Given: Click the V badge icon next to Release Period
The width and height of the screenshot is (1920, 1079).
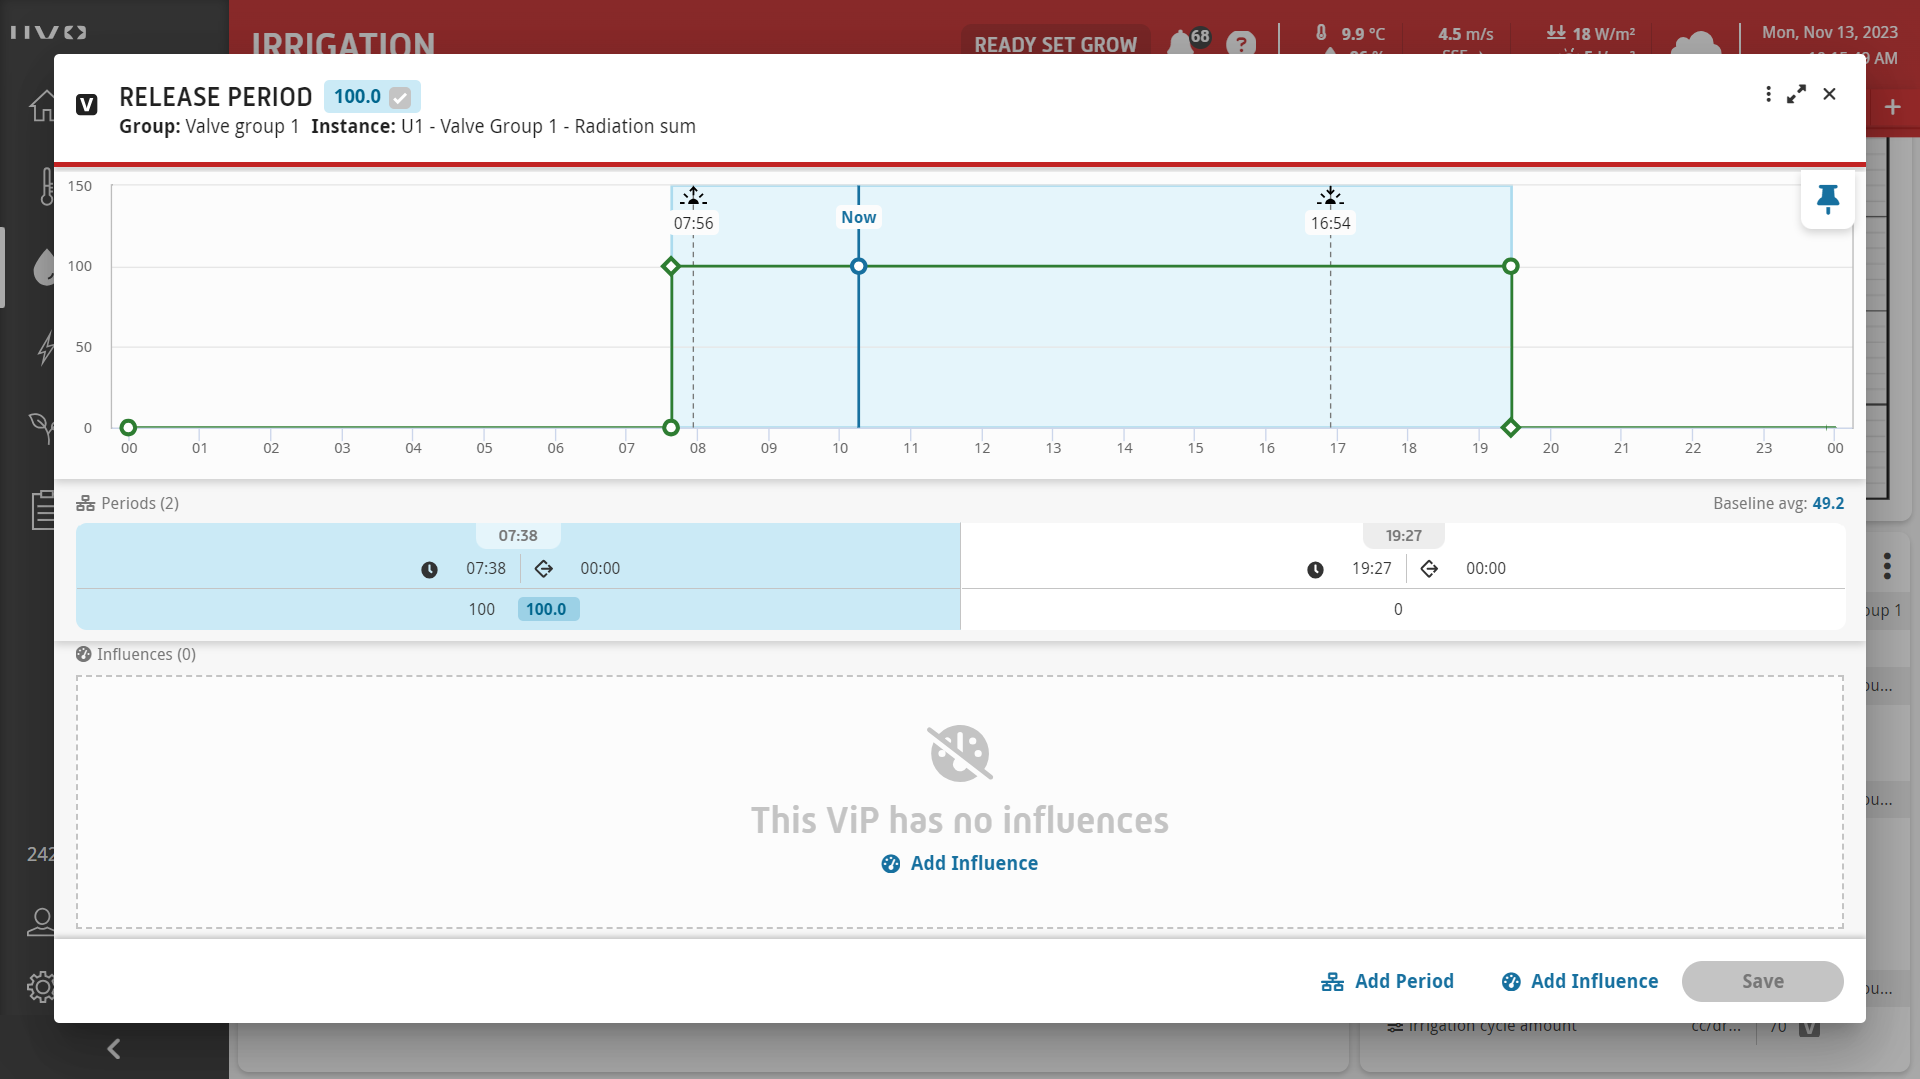Looking at the screenshot, I should point(87,105).
